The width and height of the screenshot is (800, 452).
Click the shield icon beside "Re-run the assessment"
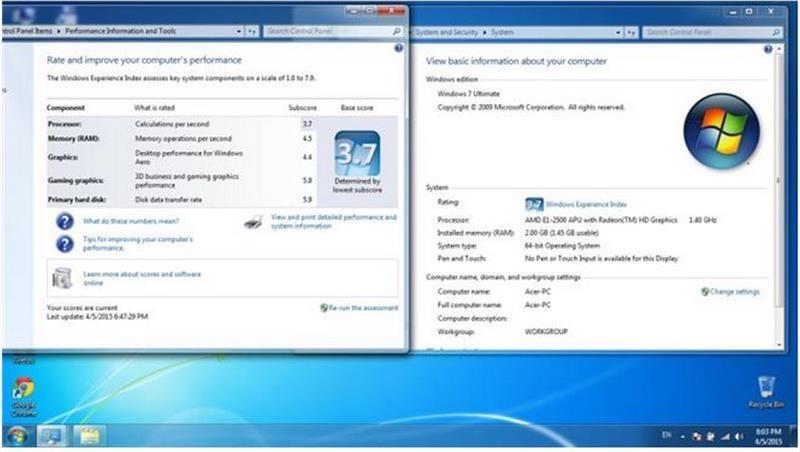(323, 308)
